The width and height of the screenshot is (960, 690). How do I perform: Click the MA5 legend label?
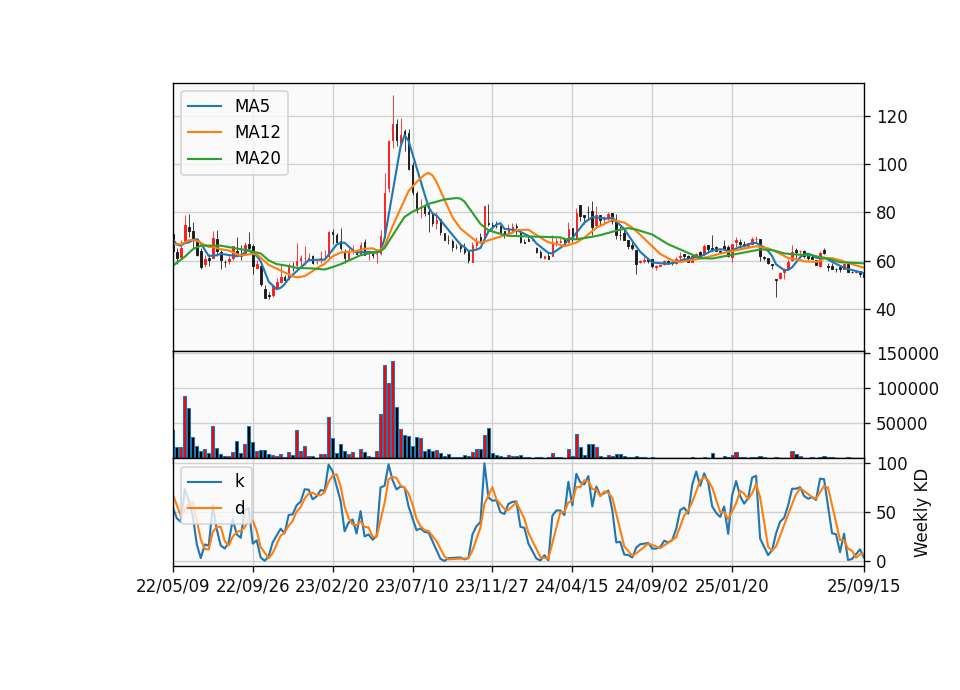click(252, 106)
